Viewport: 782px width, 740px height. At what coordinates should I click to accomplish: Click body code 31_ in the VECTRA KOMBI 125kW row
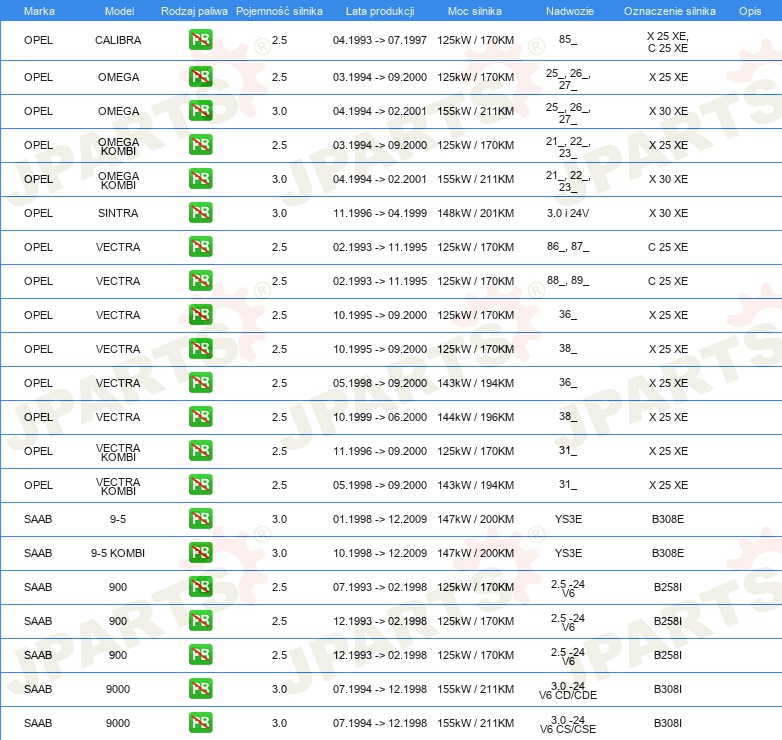[568, 450]
